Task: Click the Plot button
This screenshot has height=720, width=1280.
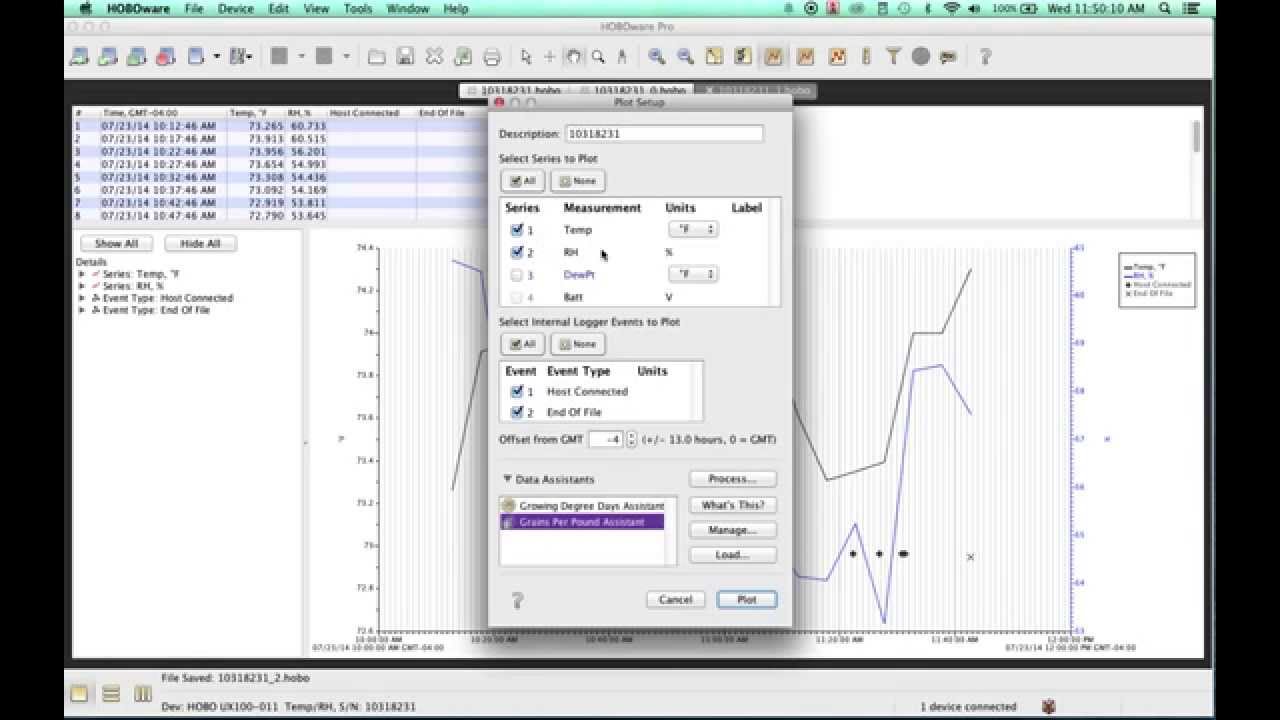Action: click(747, 599)
